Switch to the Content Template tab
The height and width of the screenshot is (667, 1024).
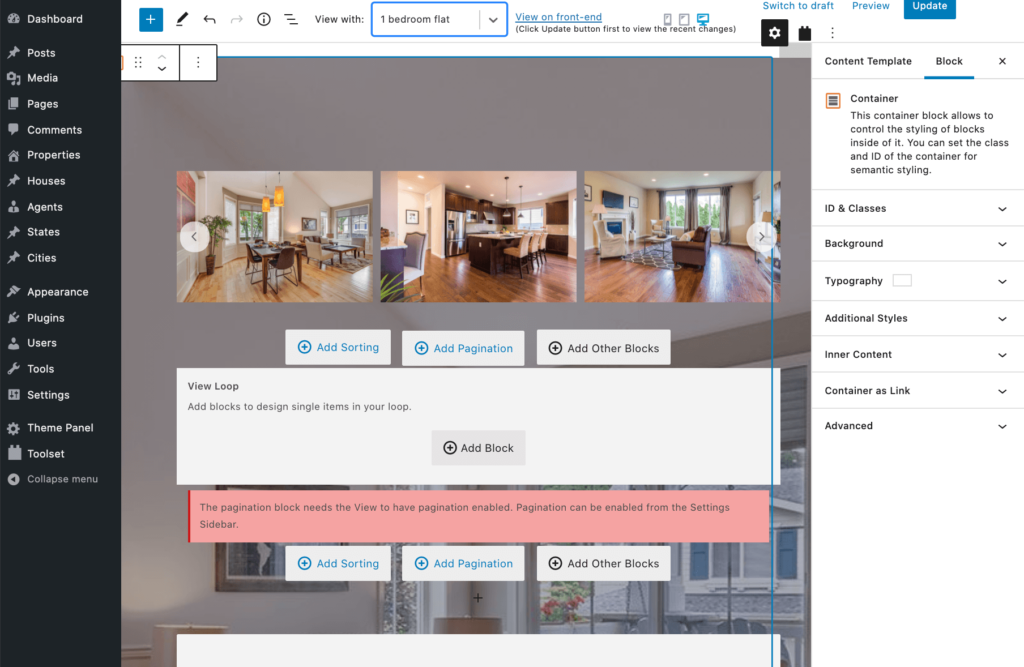(x=868, y=61)
